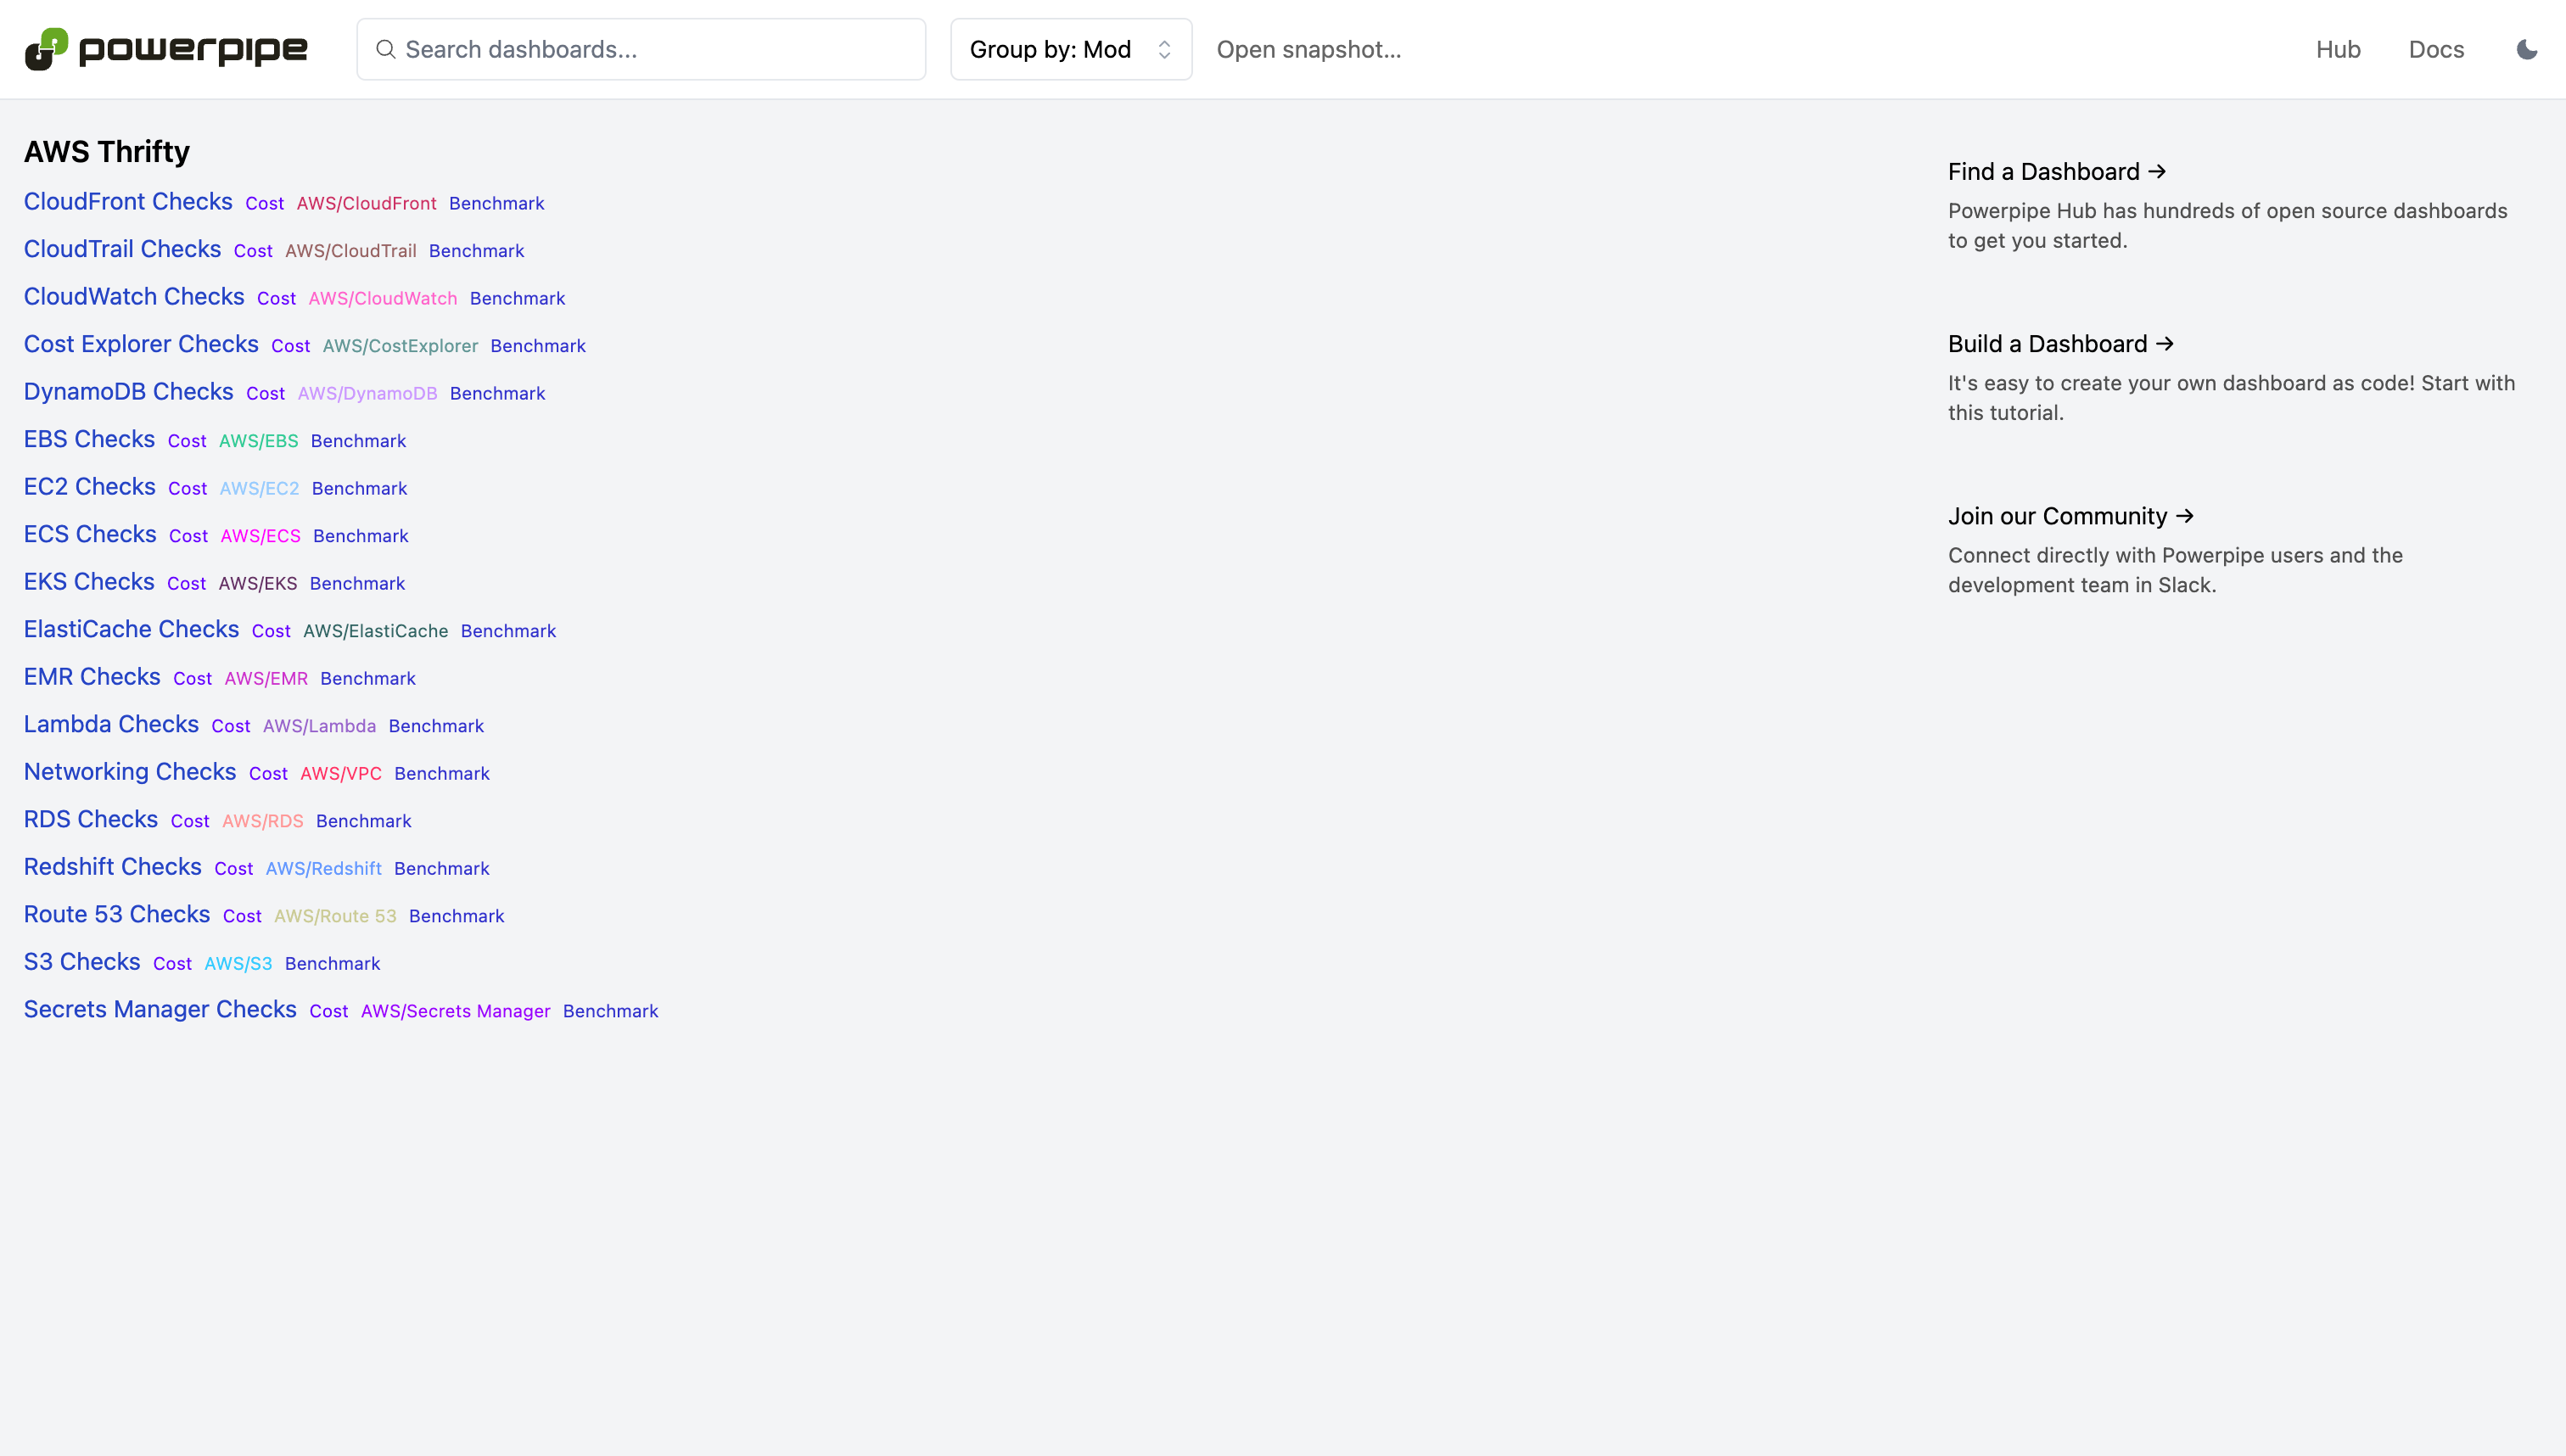Open the Networking Checks dashboard
Screen dimensions: 2566x1456
[130, 772]
